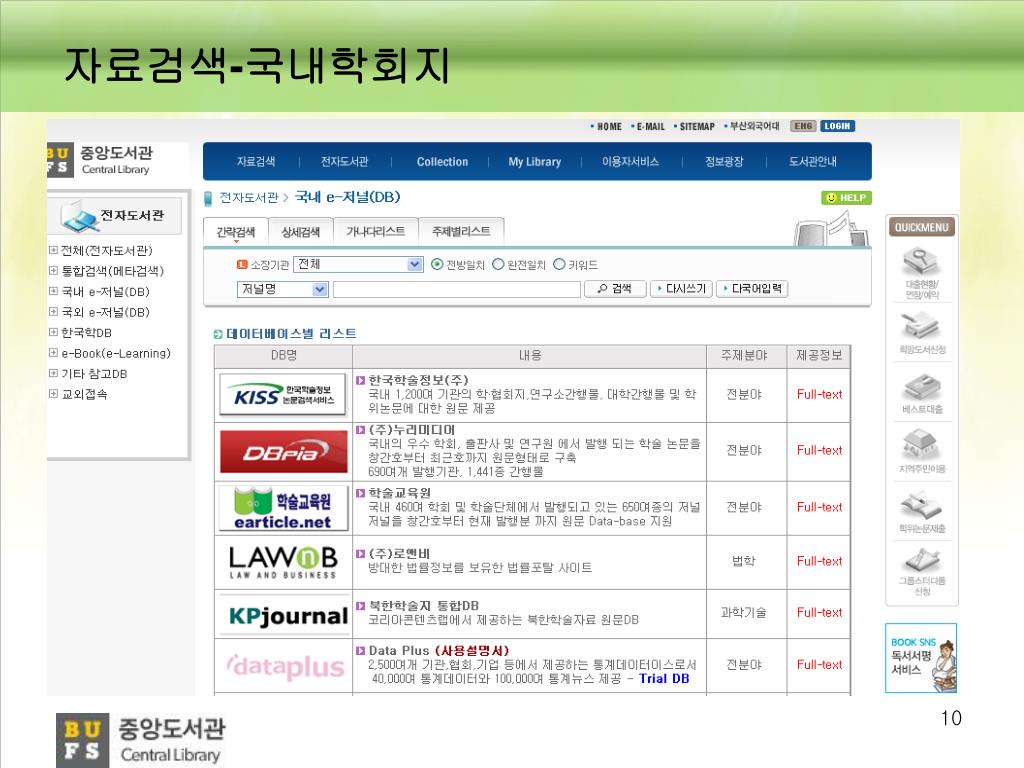
Task: Select the 키워드 radio button
Action: pos(559,264)
